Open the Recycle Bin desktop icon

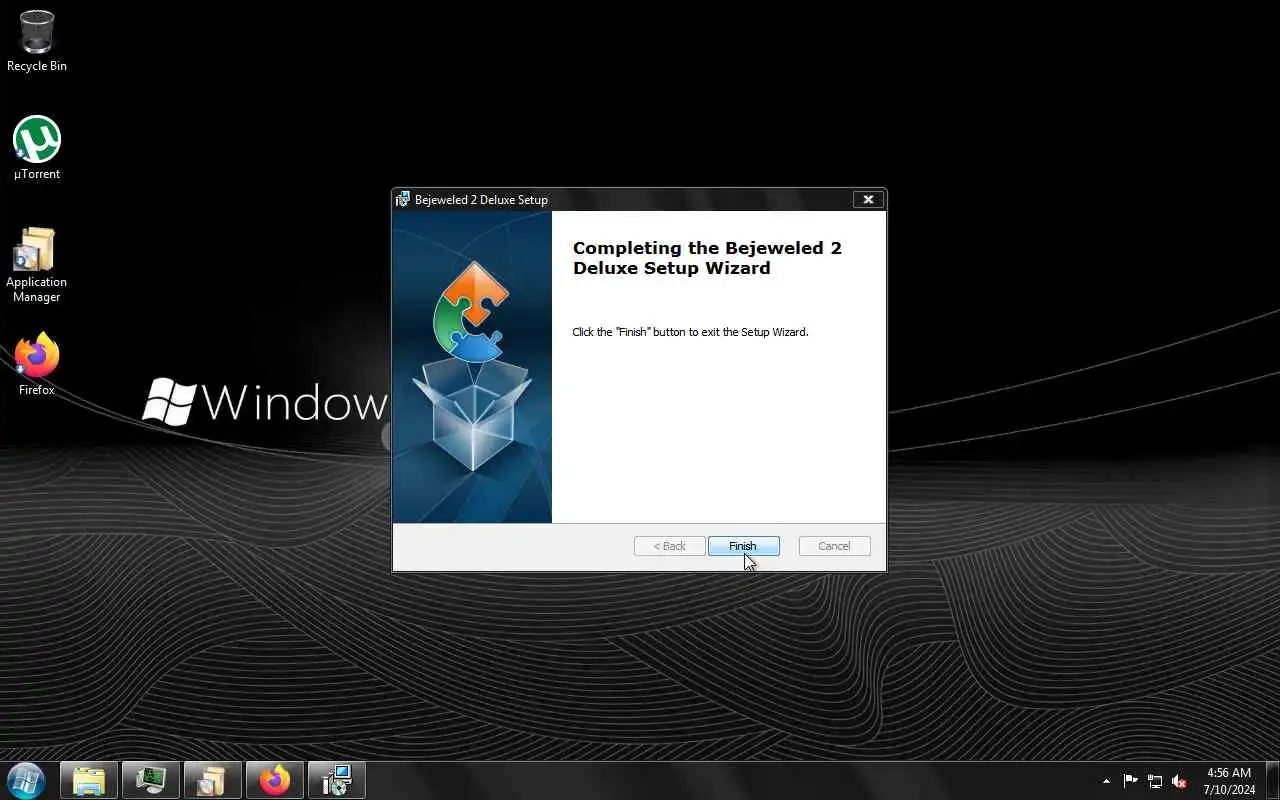point(37,42)
